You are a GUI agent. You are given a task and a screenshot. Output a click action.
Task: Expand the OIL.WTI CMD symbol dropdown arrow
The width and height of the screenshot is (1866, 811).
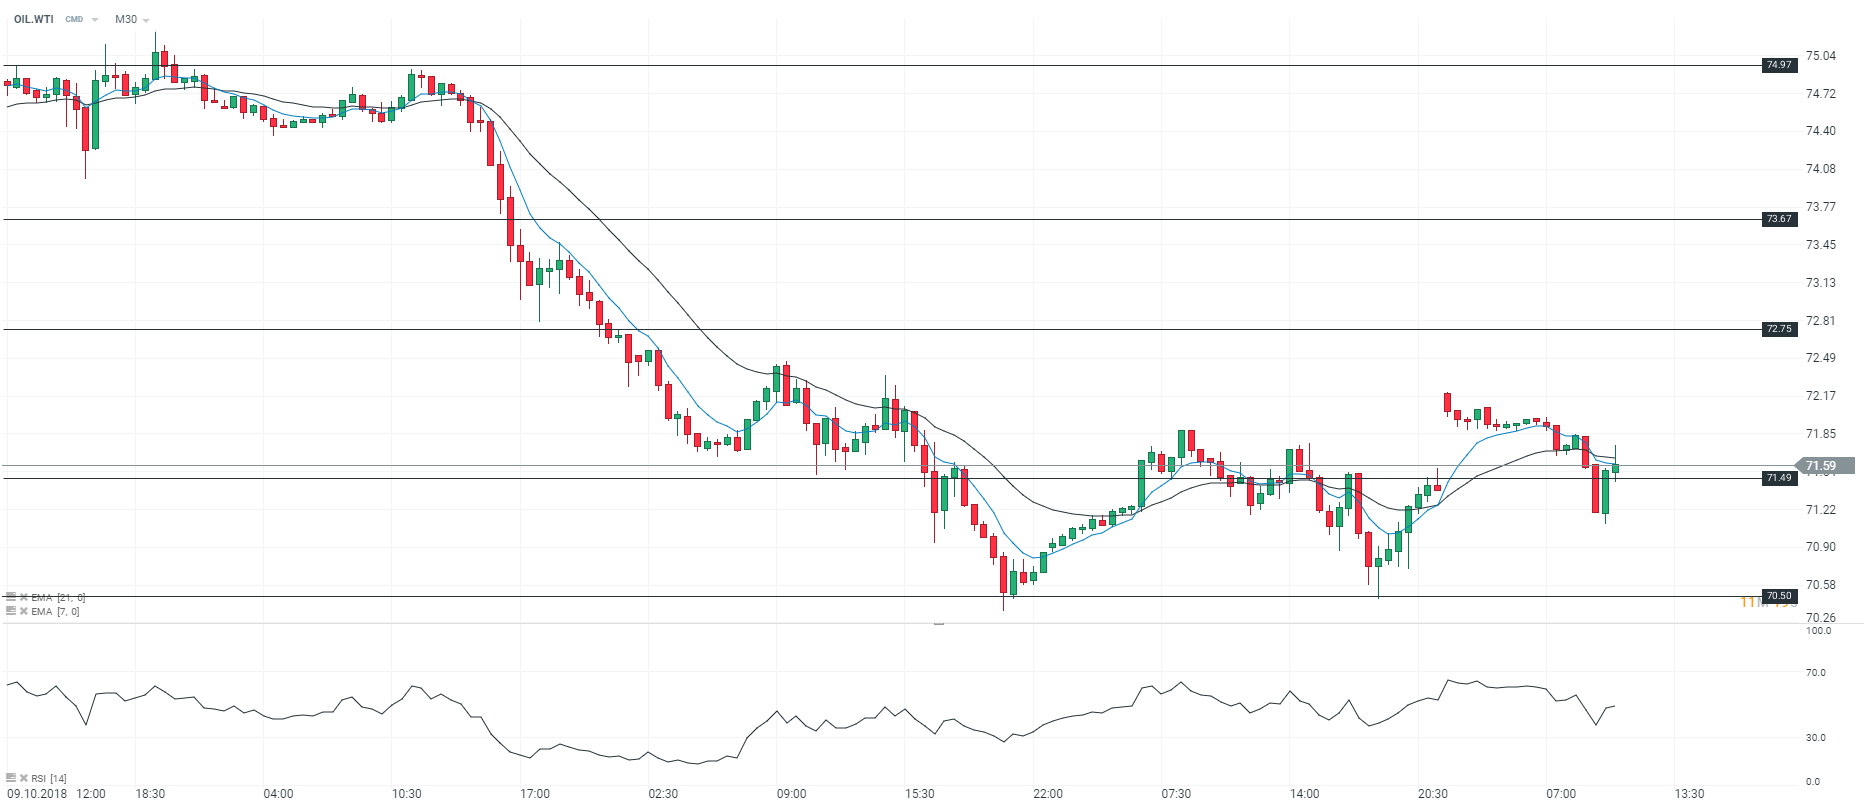click(x=95, y=20)
